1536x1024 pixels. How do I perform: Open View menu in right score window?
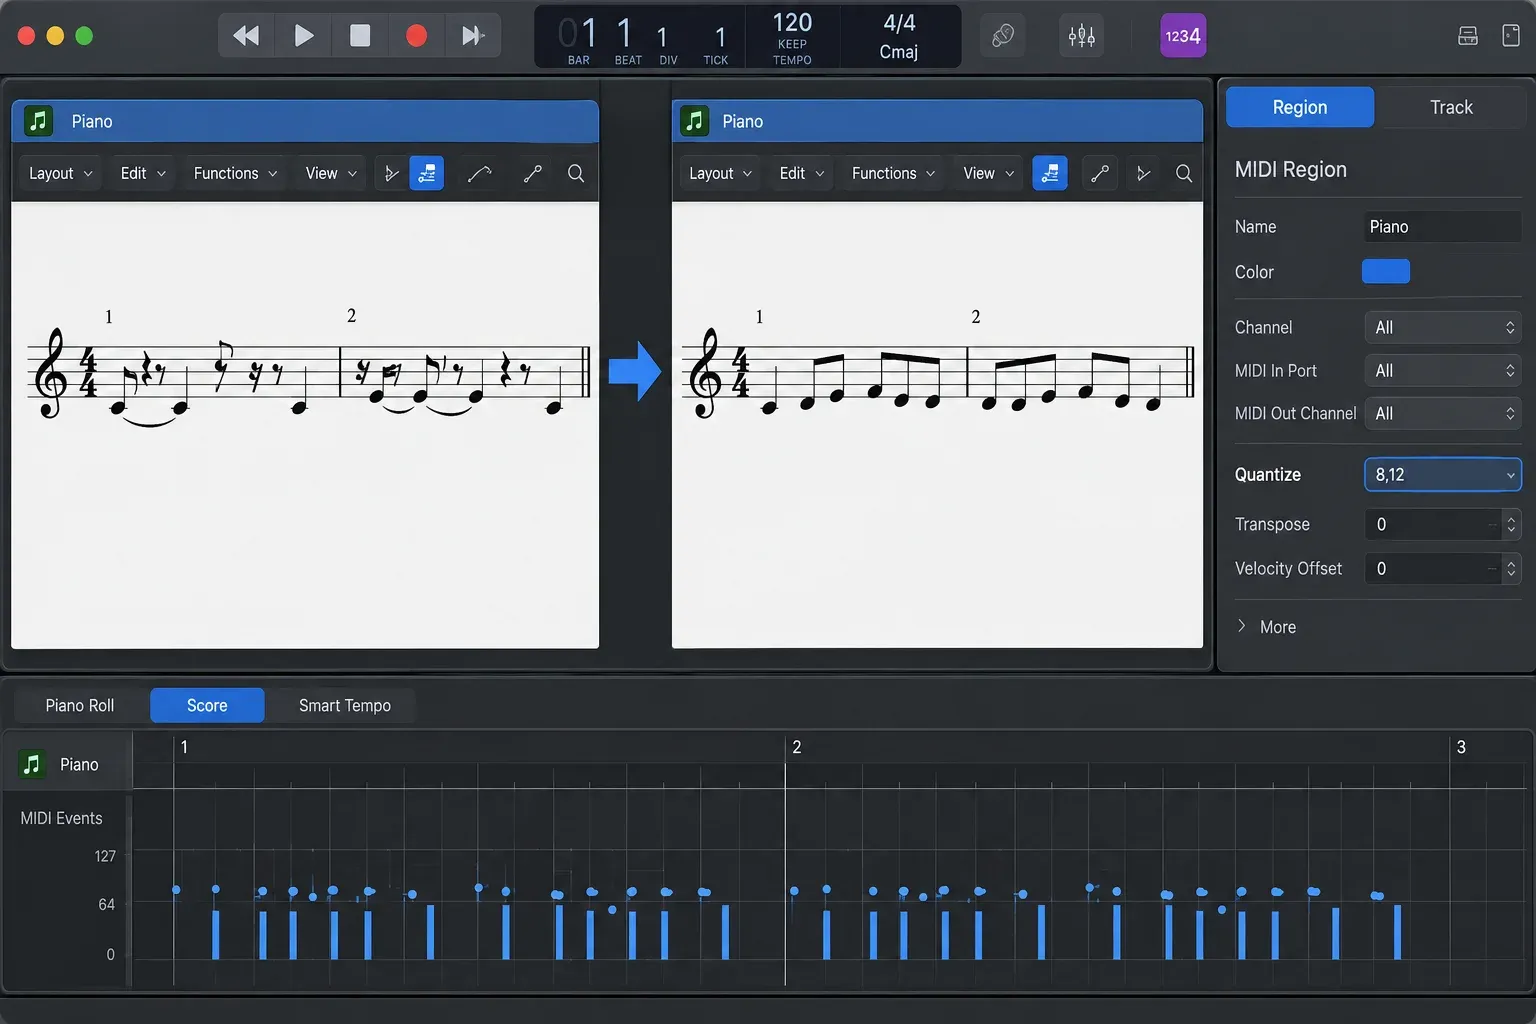[x=988, y=173]
